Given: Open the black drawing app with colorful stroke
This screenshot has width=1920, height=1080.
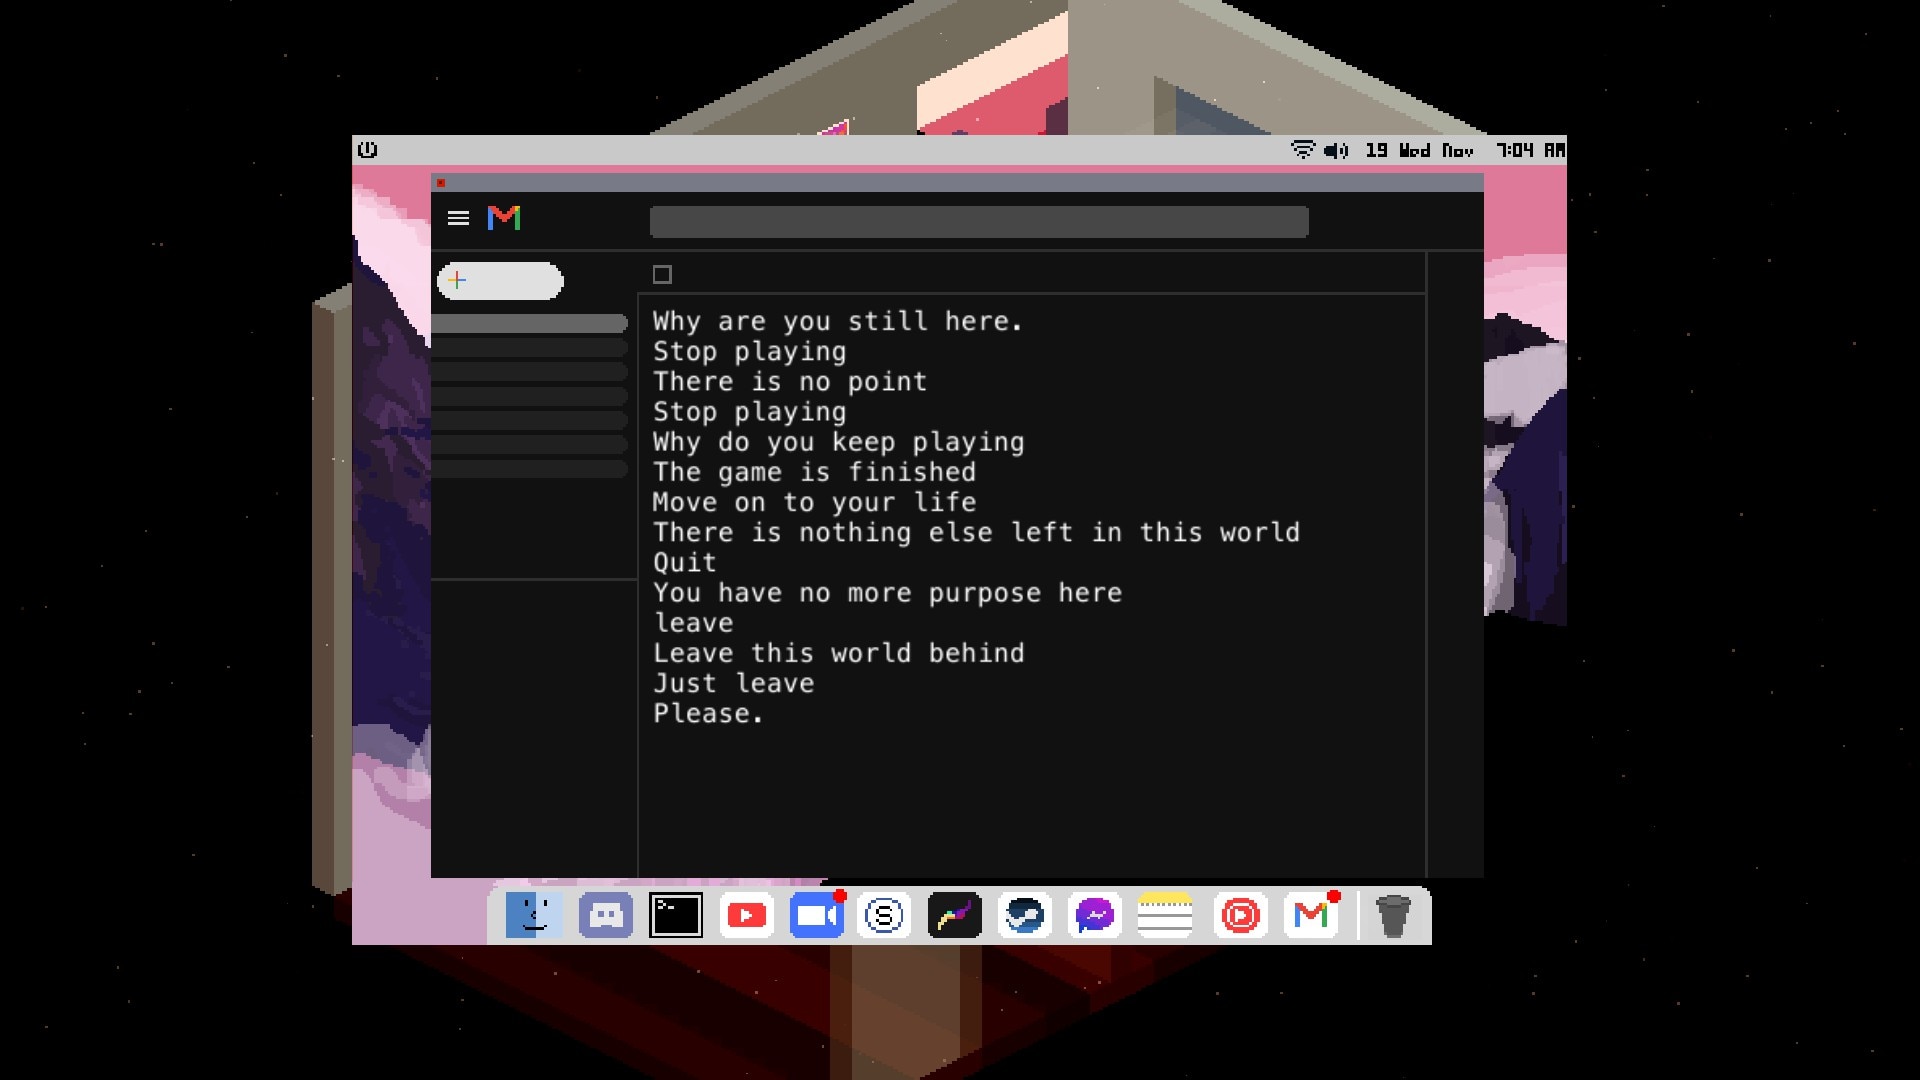Looking at the screenshot, I should click(954, 915).
